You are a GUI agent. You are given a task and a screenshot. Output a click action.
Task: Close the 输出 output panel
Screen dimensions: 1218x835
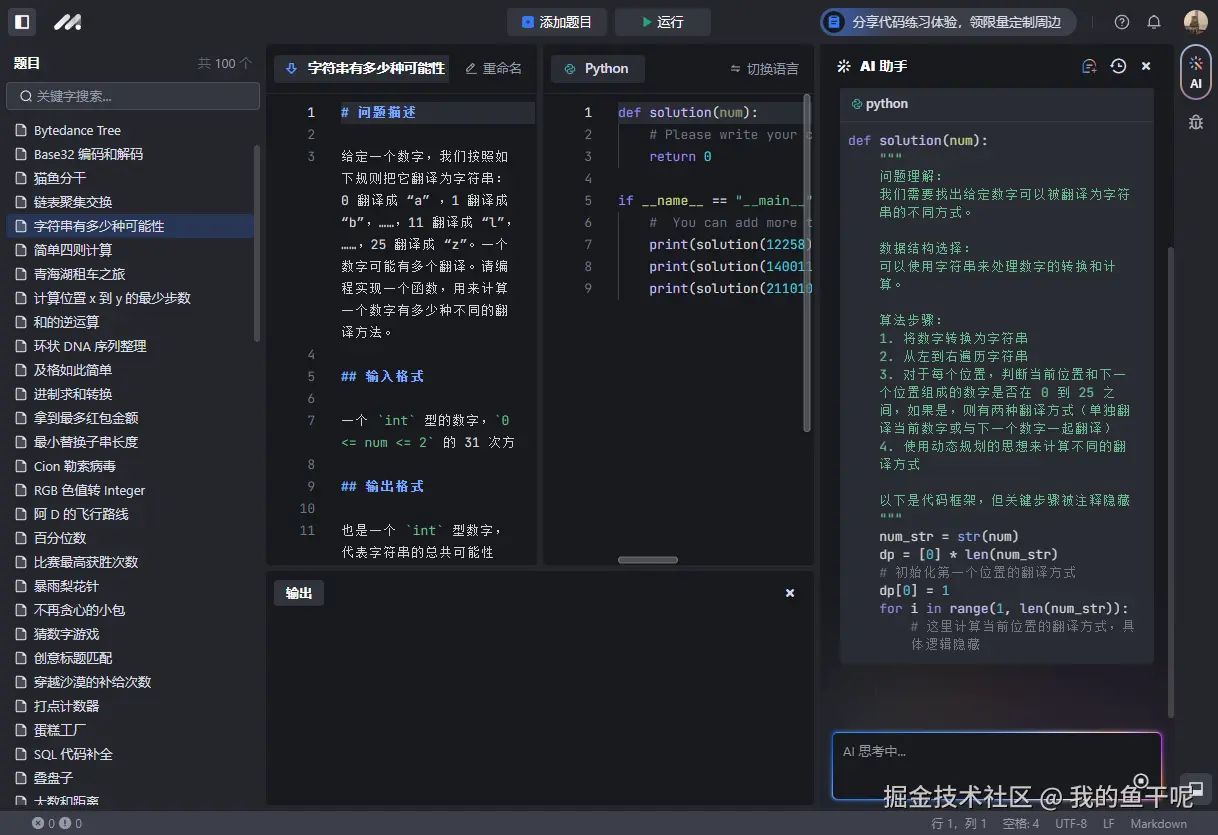pos(790,592)
